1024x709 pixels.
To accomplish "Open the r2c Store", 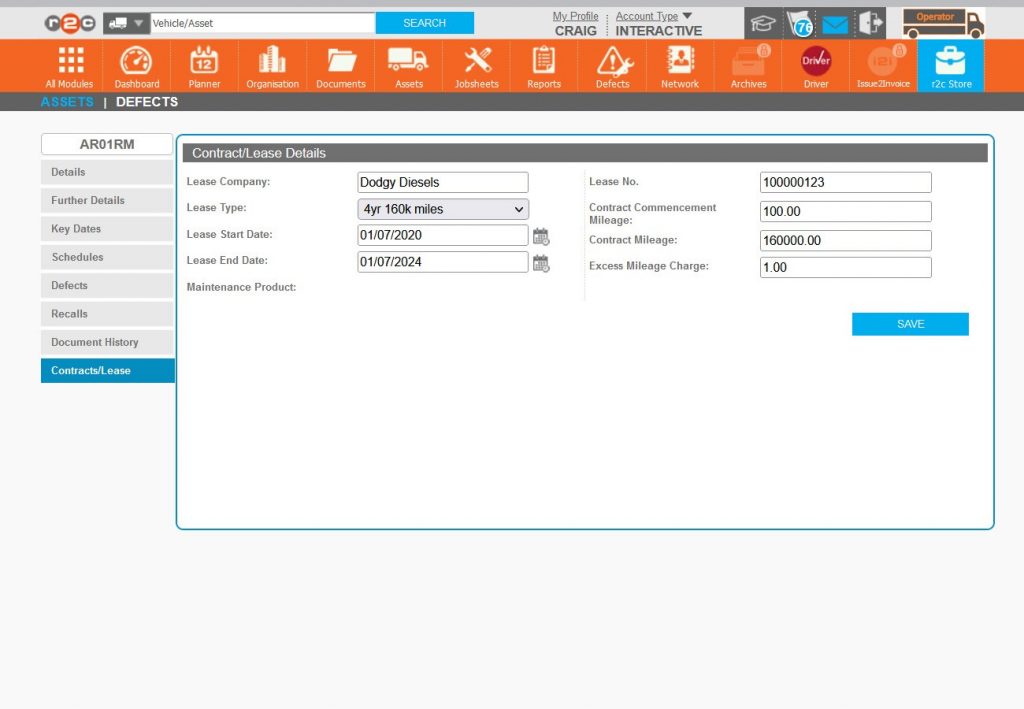I will [949, 65].
